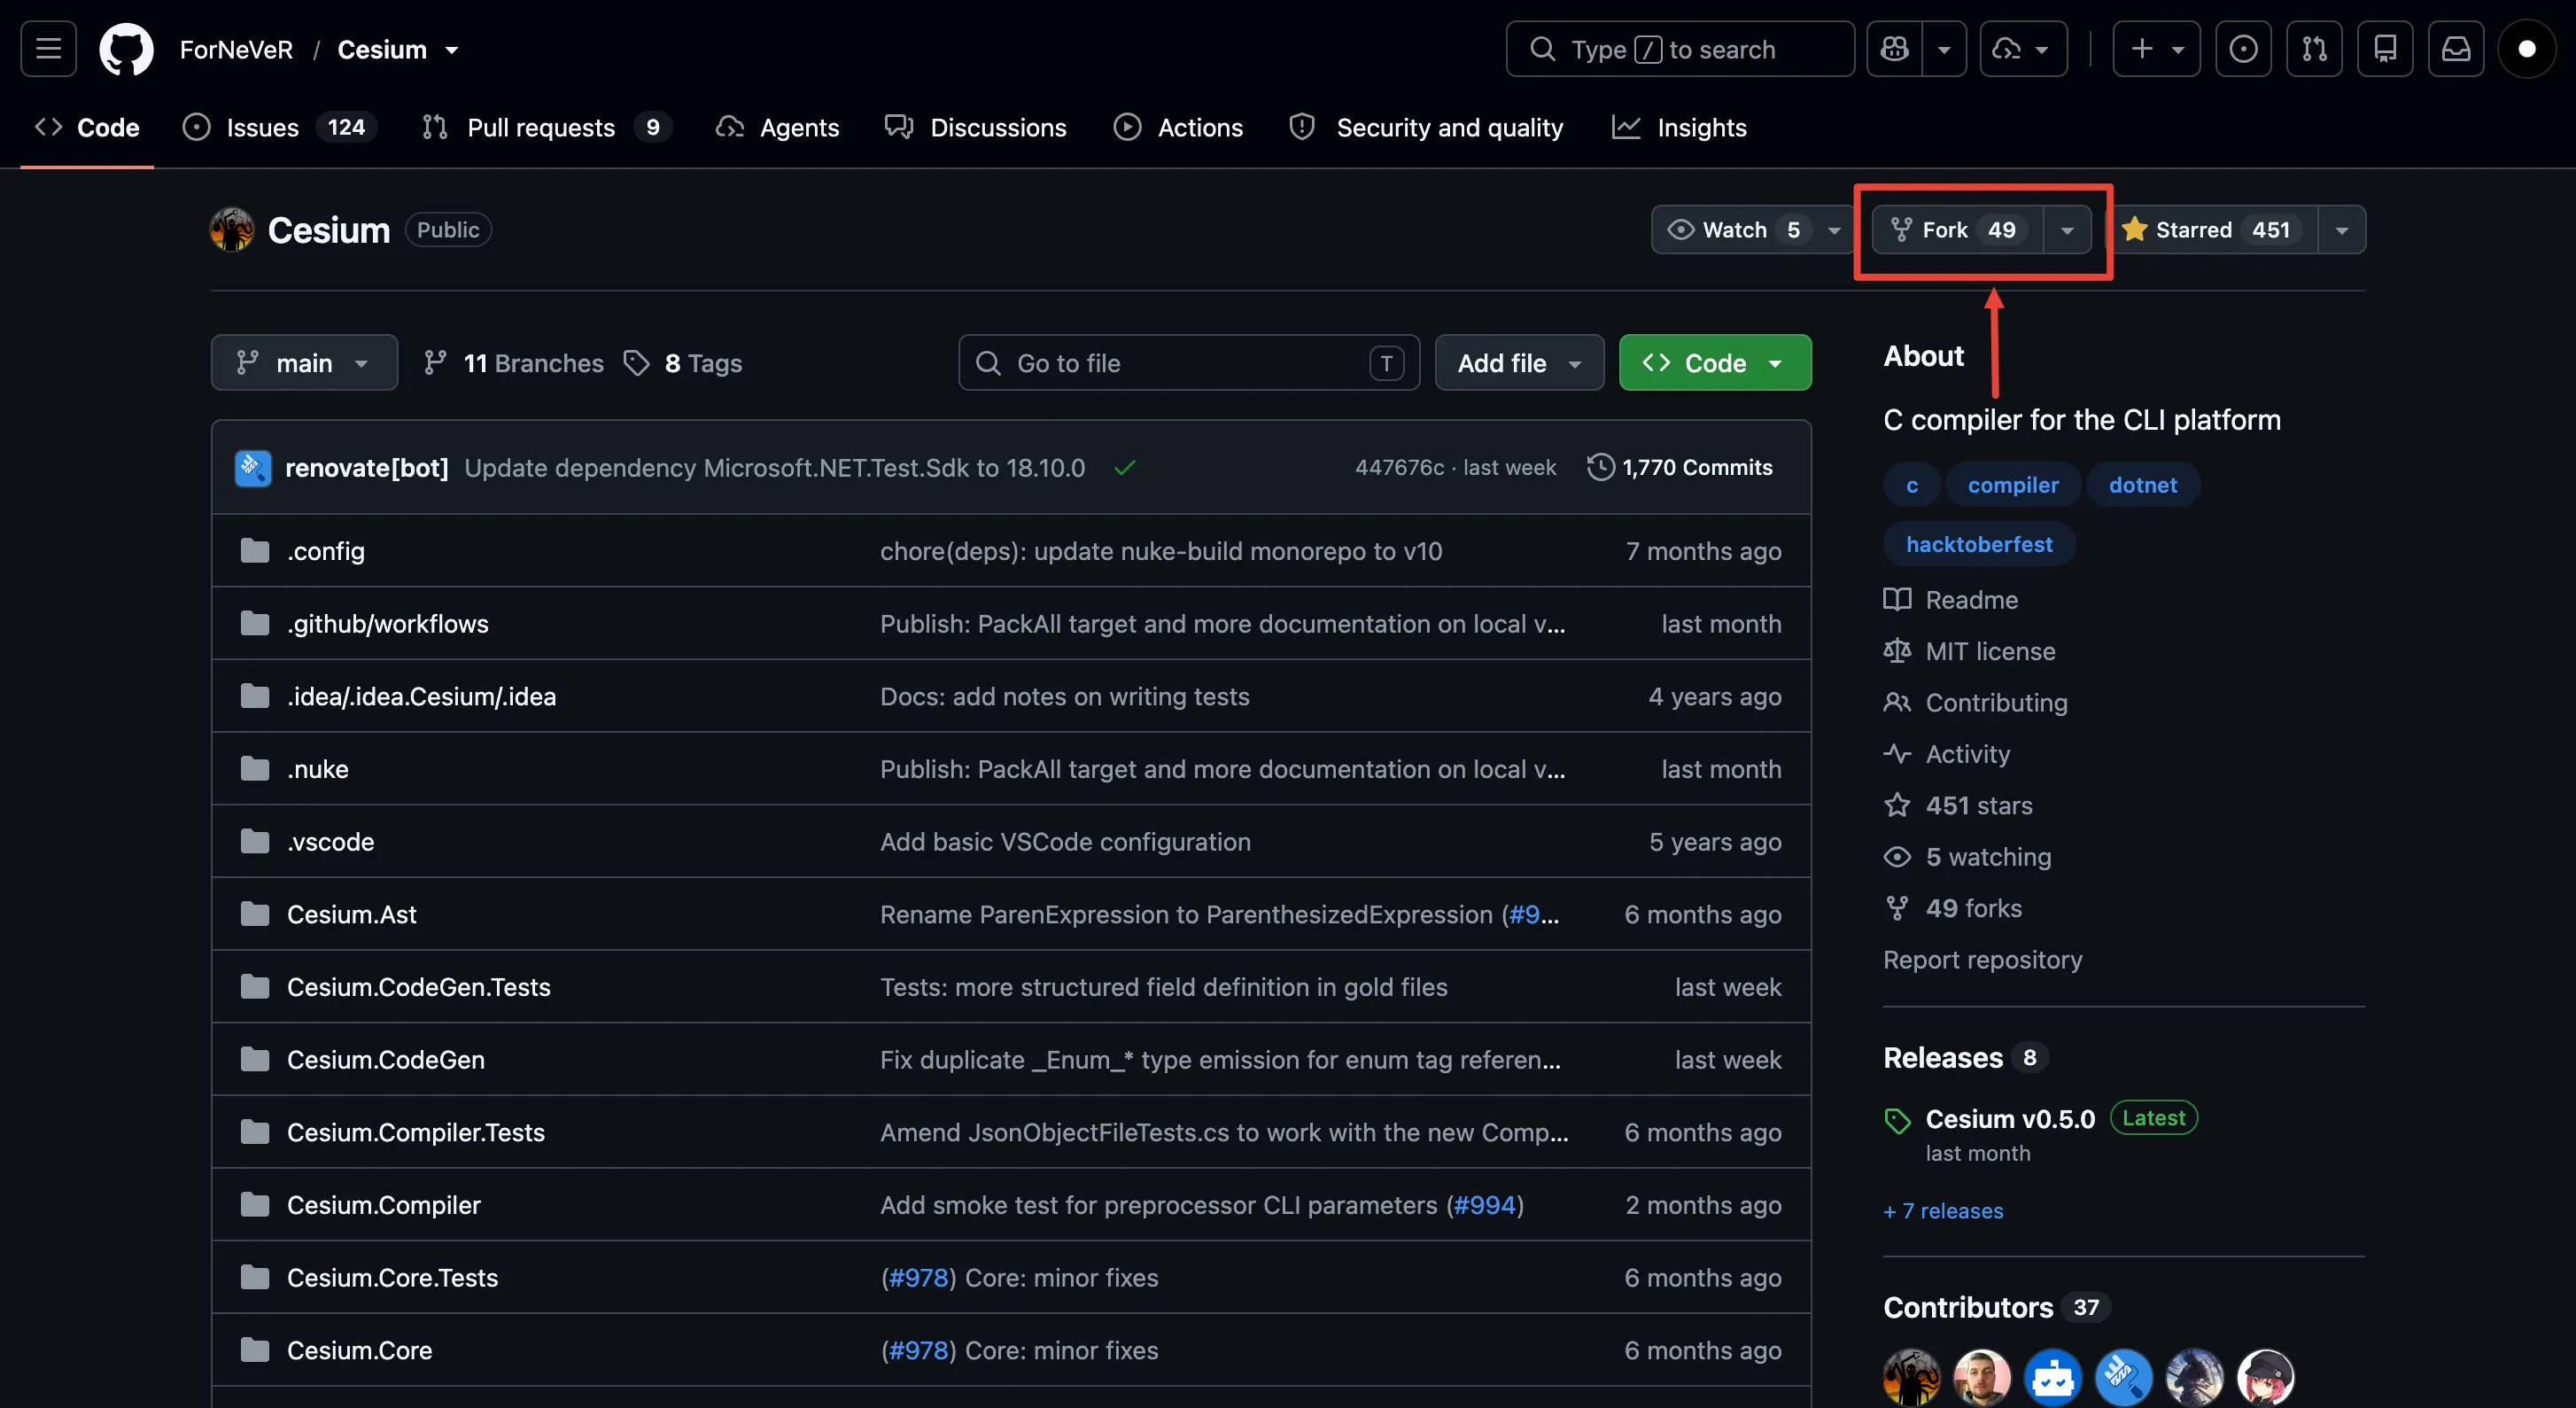This screenshot has height=1408, width=2576.
Task: Click the hacktoberfest topic tag
Action: click(1979, 544)
